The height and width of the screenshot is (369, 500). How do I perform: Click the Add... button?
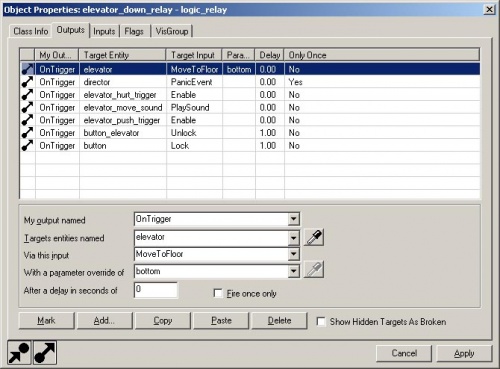click(x=104, y=321)
